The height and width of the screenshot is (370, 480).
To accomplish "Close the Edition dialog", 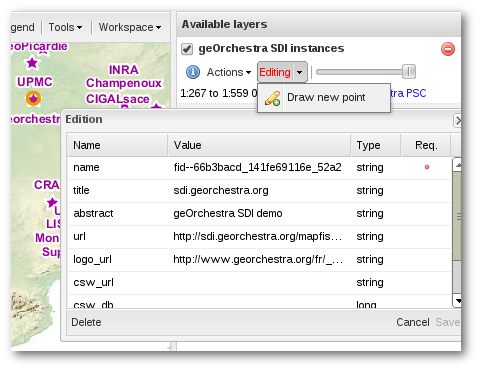I will pos(458,120).
